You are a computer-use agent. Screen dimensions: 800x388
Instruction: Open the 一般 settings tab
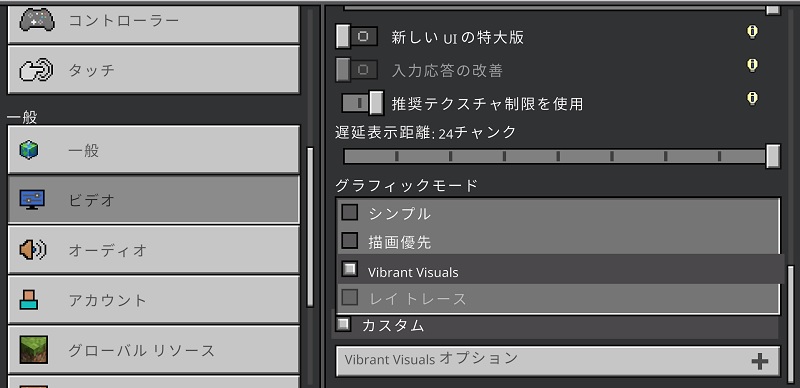(x=154, y=150)
